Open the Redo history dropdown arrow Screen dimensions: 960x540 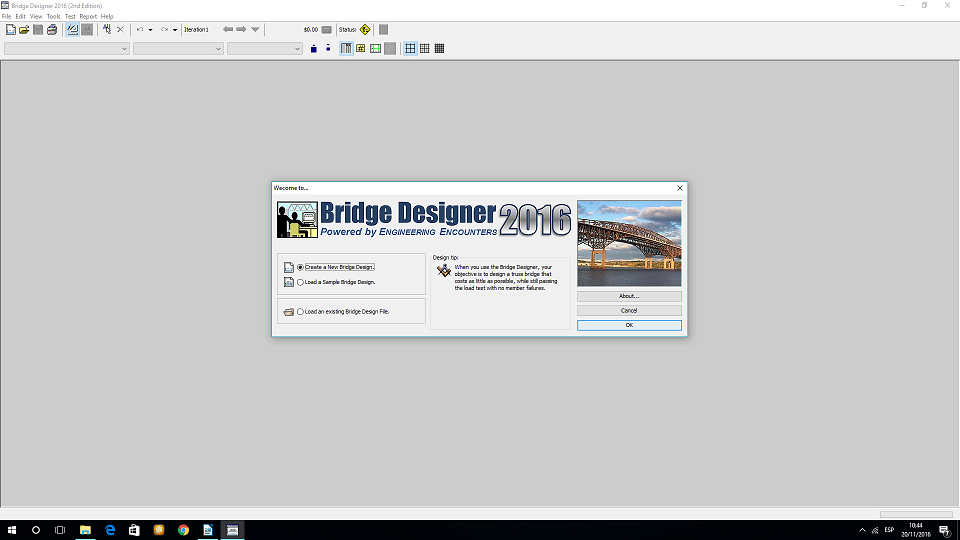175,29
